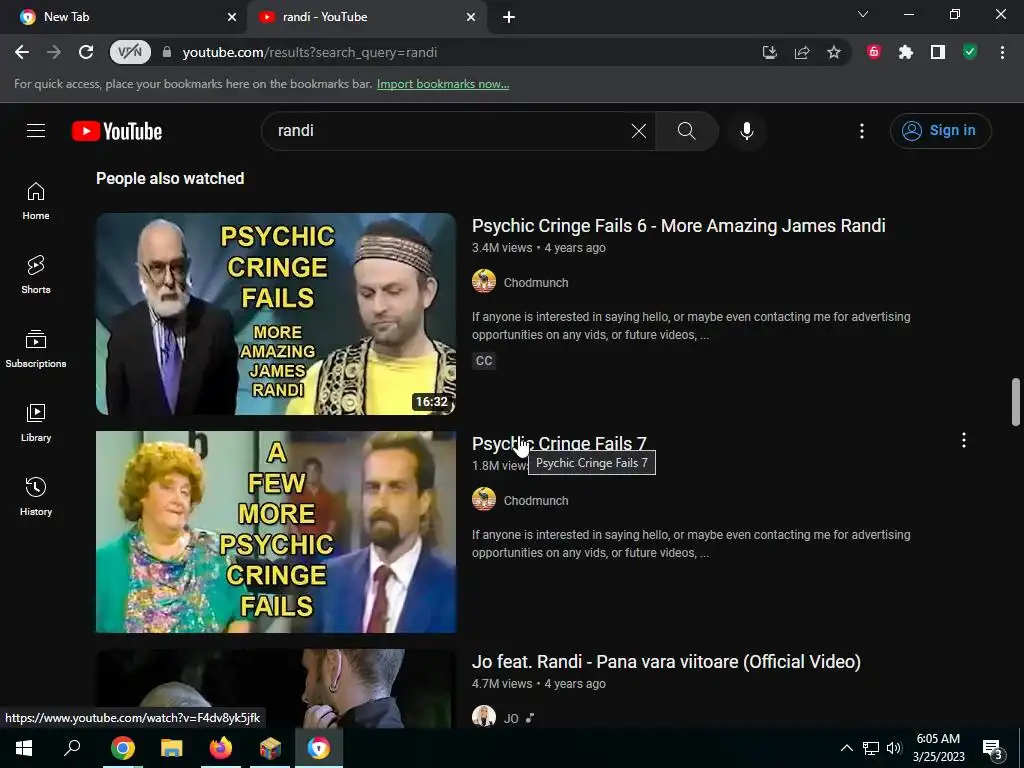This screenshot has width=1024, height=768.
Task: Click JO channel avatar
Action: (x=484, y=717)
